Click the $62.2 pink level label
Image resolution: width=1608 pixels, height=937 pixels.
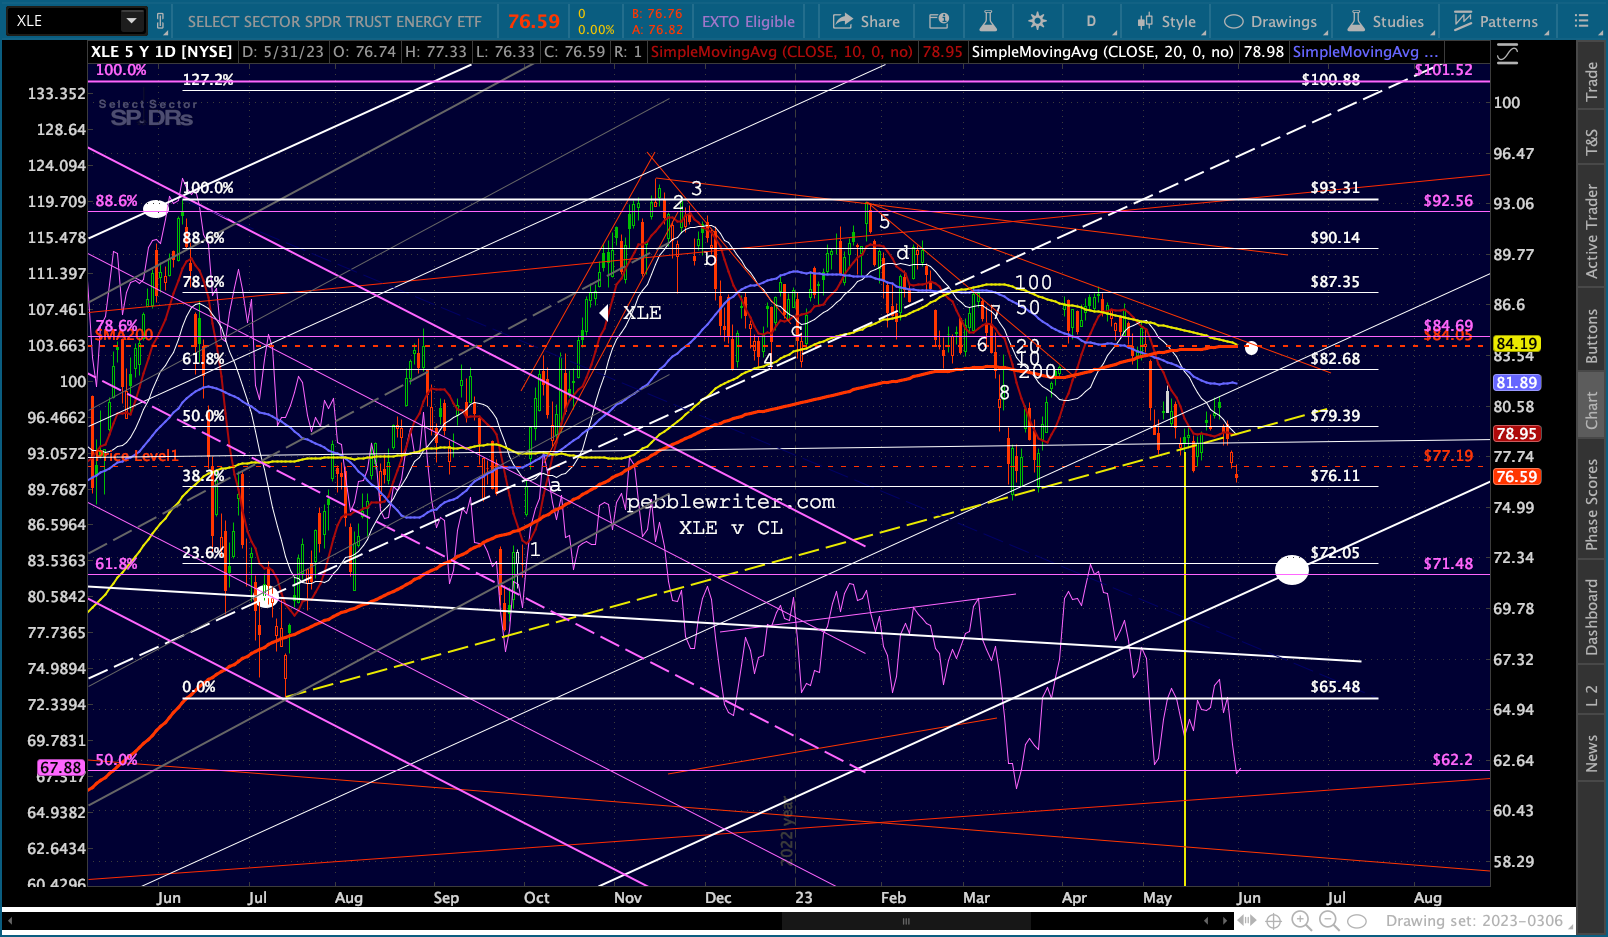[x=1452, y=760]
